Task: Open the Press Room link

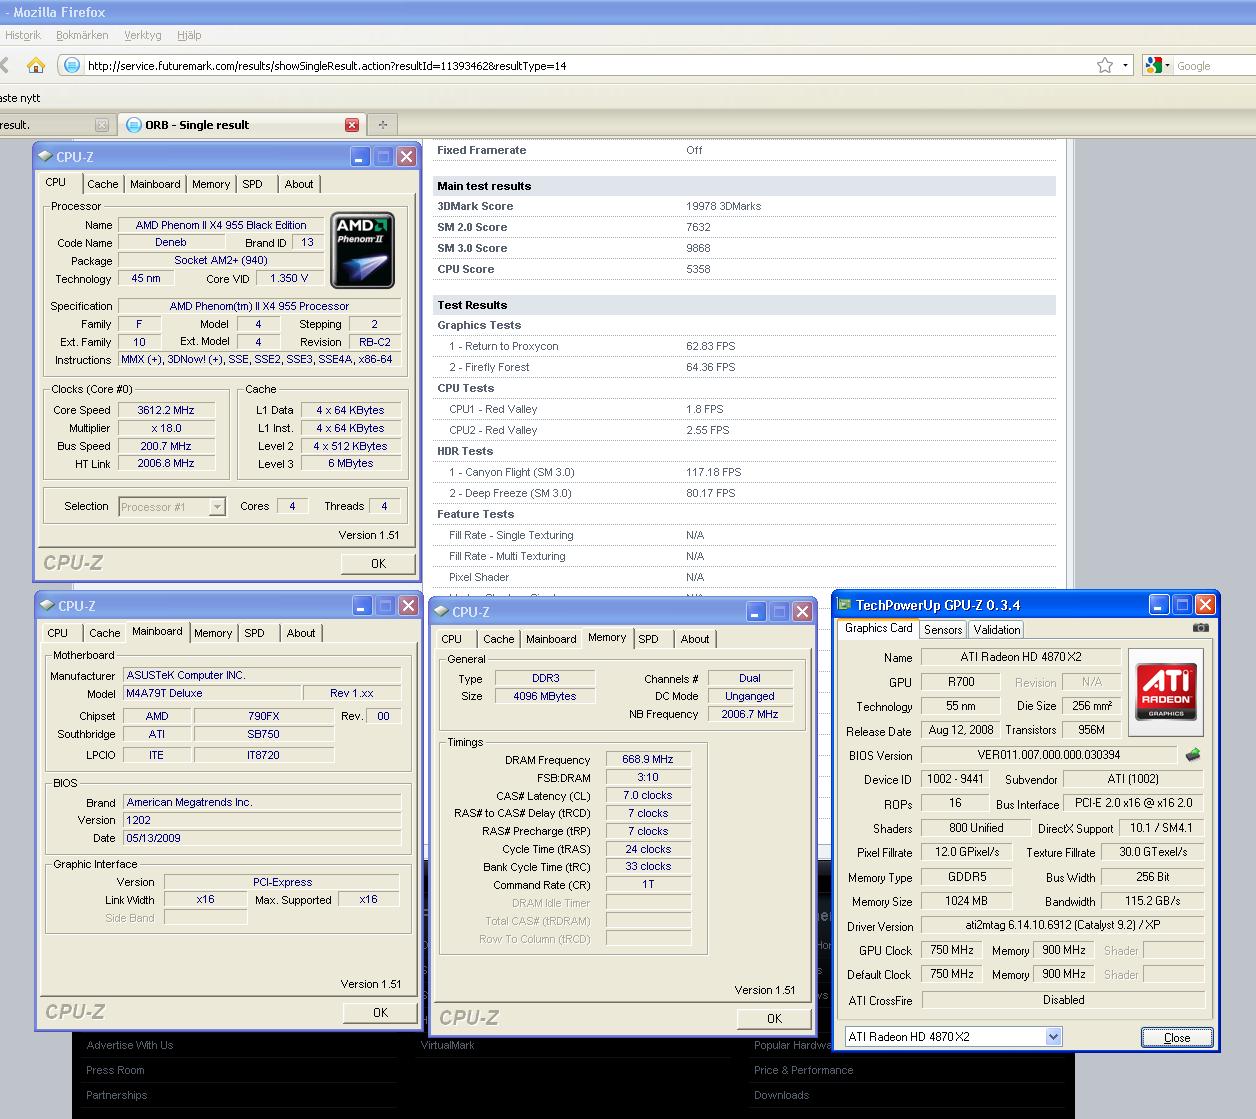Action: point(115,1070)
